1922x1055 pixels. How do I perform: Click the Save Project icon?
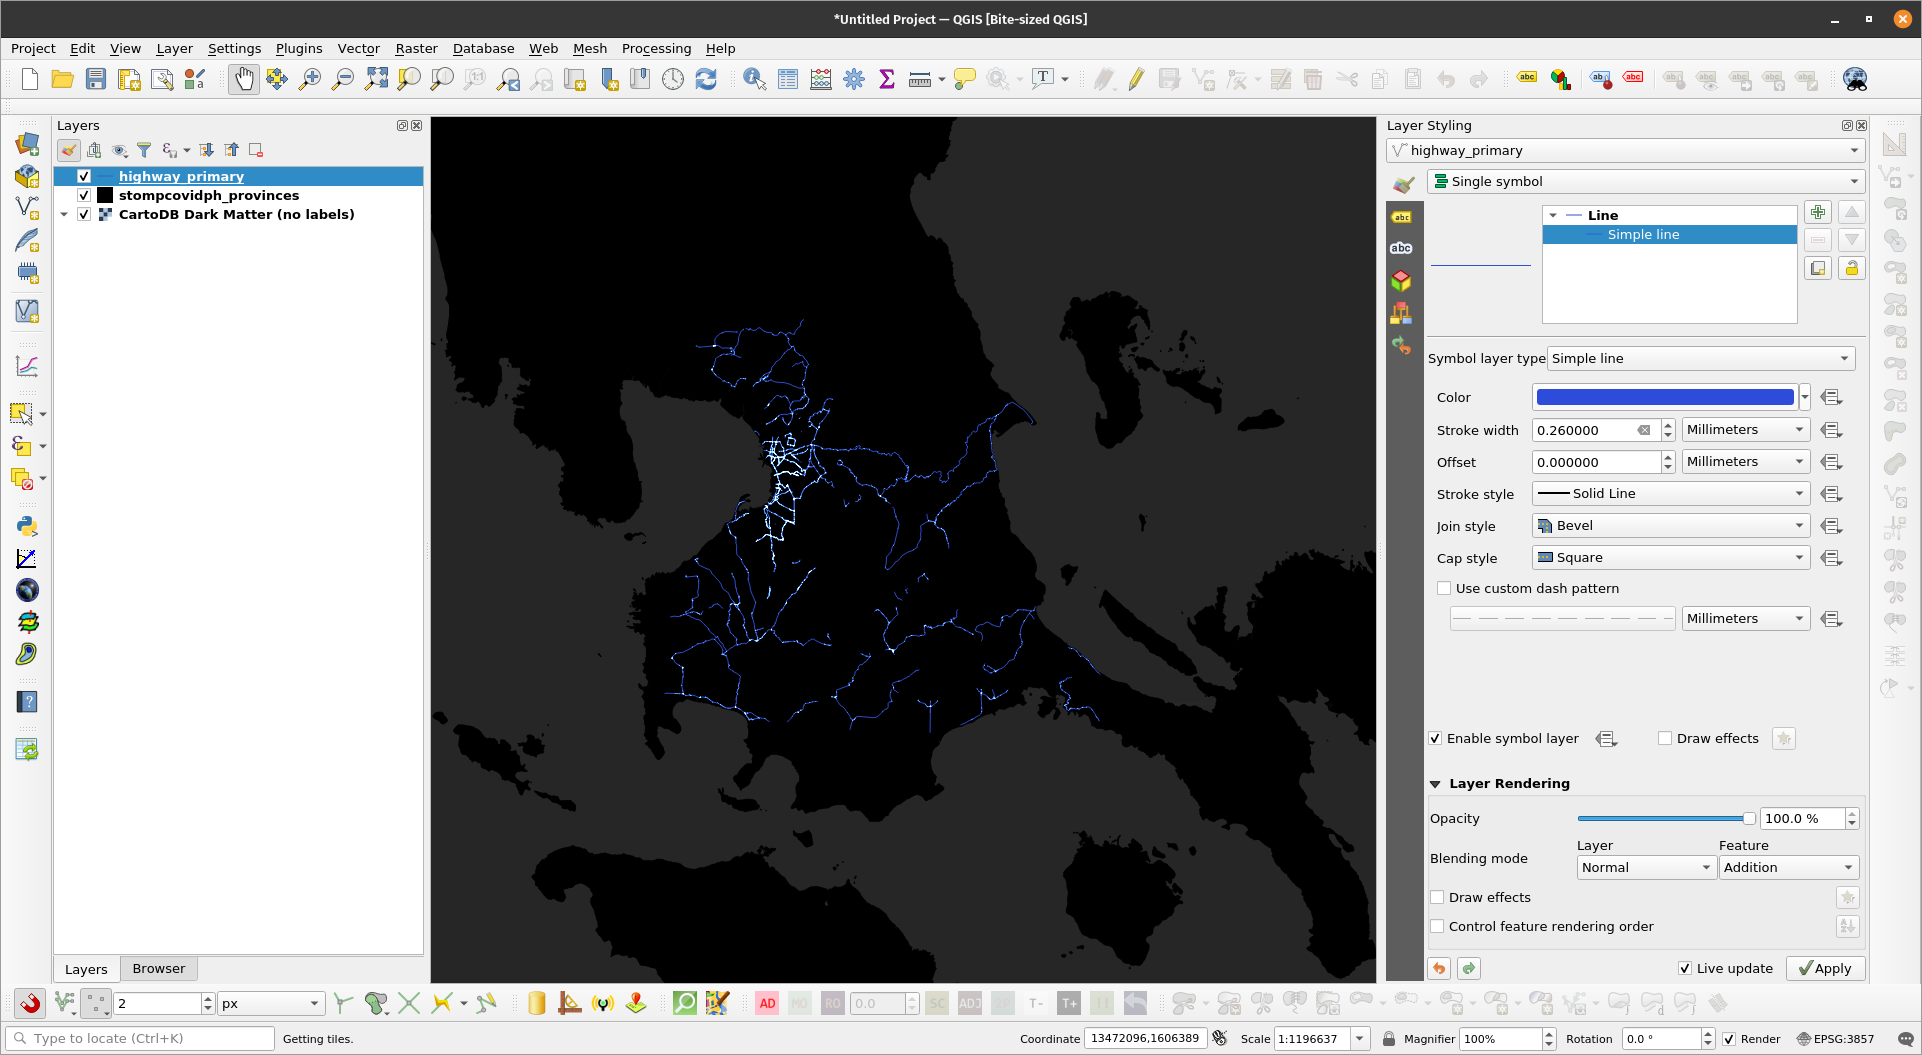coord(96,80)
